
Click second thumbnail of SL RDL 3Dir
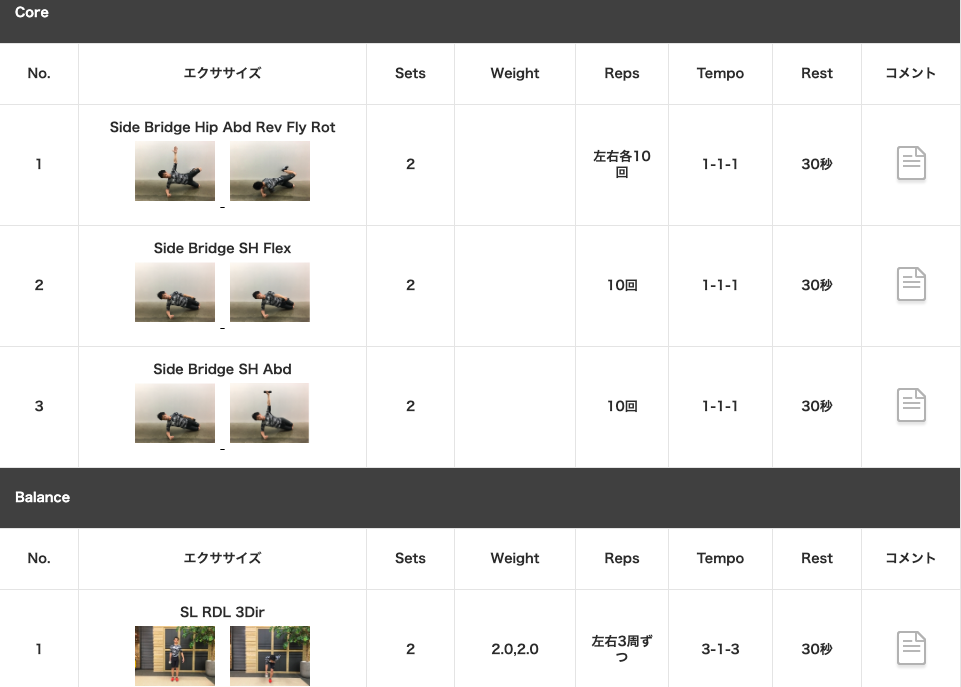pyautogui.click(x=270, y=656)
